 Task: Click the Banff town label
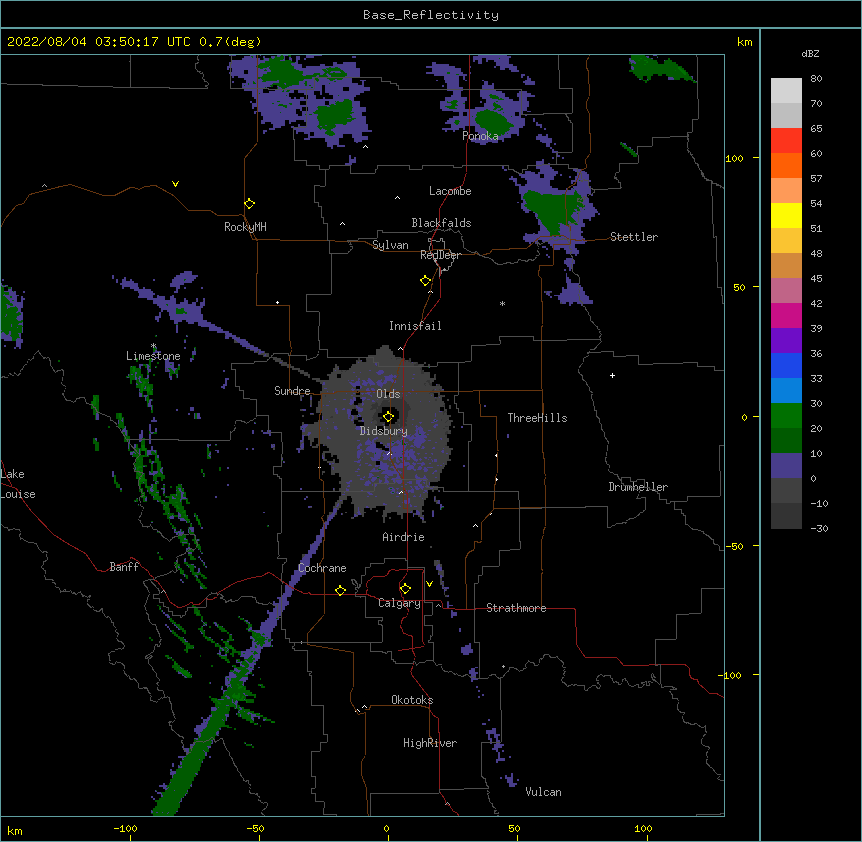[x=124, y=567]
